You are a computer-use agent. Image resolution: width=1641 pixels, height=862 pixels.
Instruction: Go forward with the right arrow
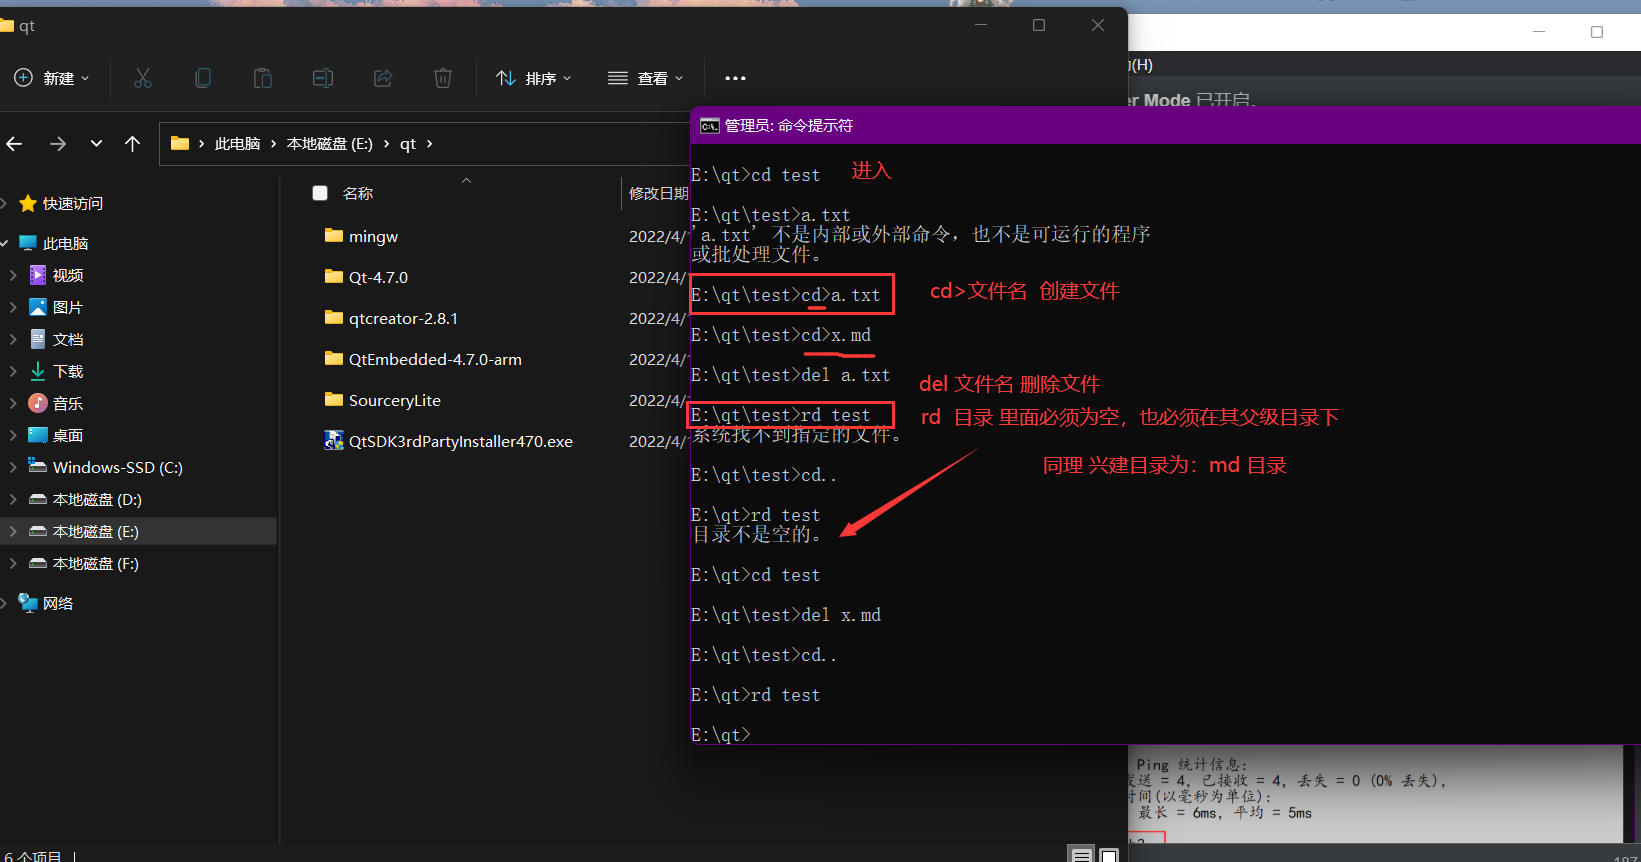[58, 144]
